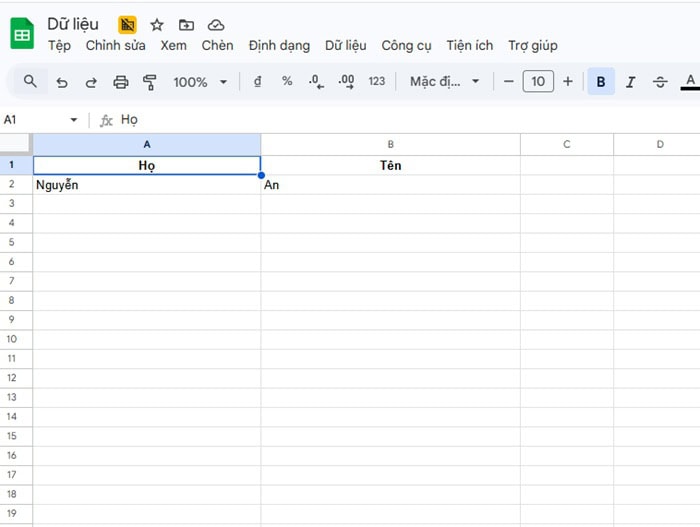
Task: Redo the last undone action
Action: coord(91,82)
